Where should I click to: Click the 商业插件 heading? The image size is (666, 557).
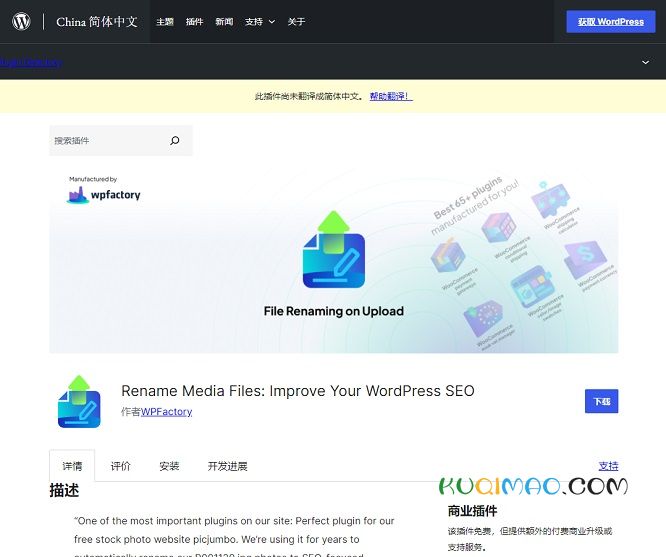[x=472, y=511]
